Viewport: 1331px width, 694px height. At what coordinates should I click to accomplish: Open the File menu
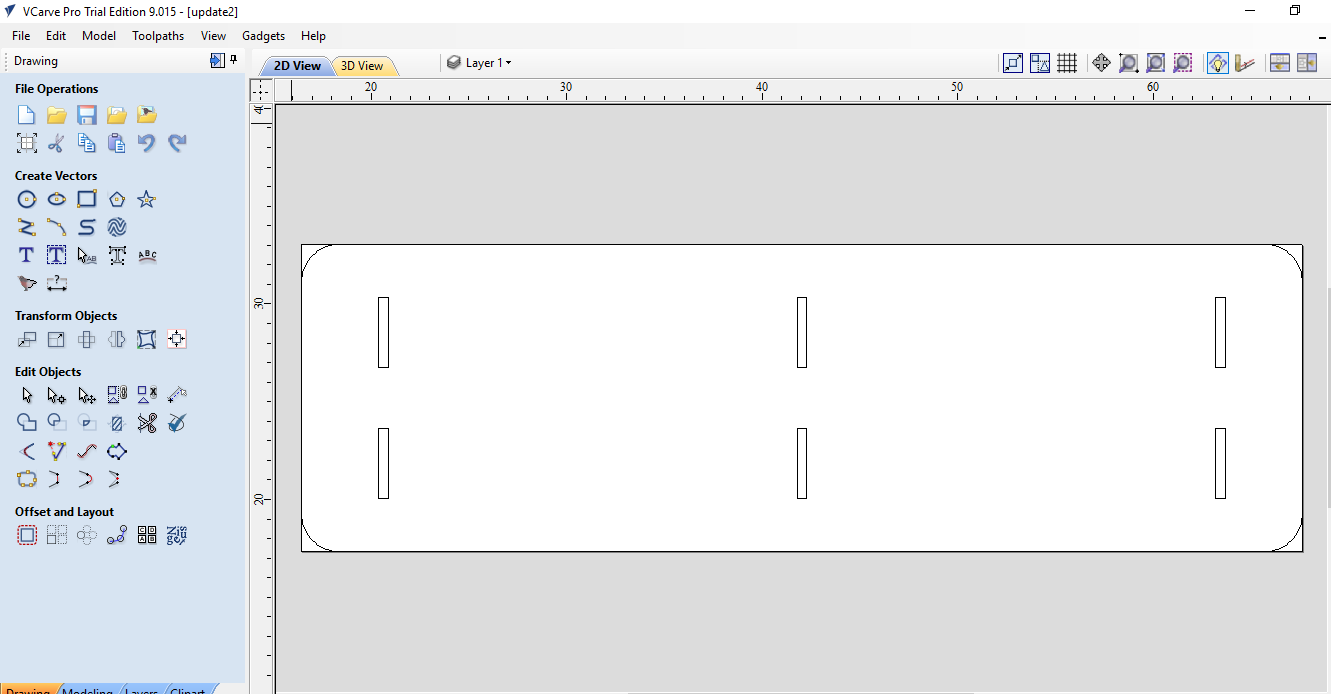tap(21, 35)
